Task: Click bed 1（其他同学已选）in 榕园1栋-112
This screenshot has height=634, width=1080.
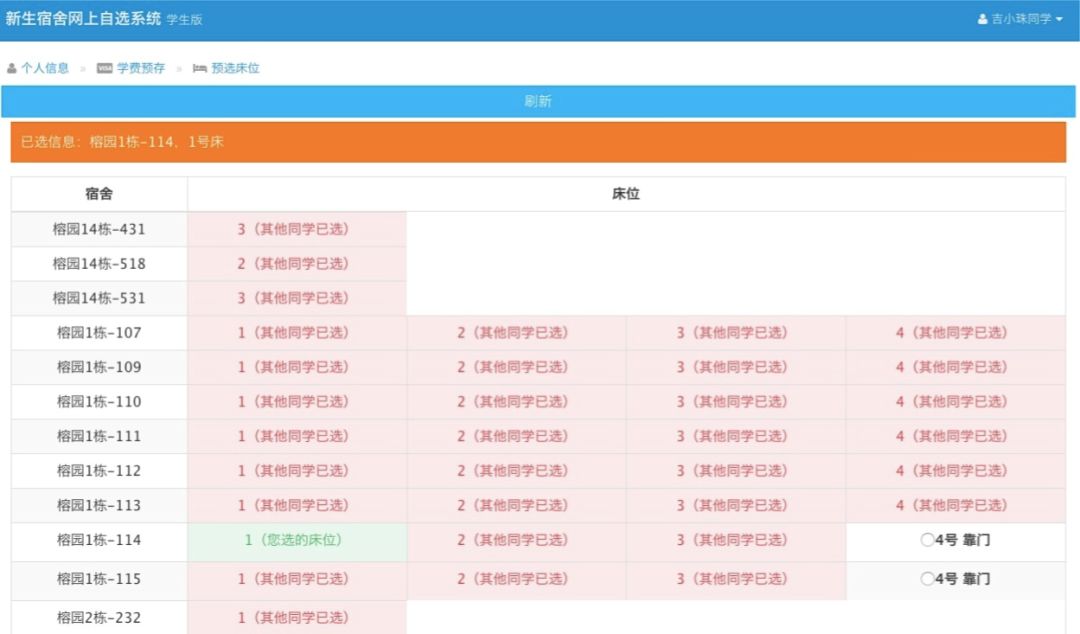Action: [x=297, y=471]
